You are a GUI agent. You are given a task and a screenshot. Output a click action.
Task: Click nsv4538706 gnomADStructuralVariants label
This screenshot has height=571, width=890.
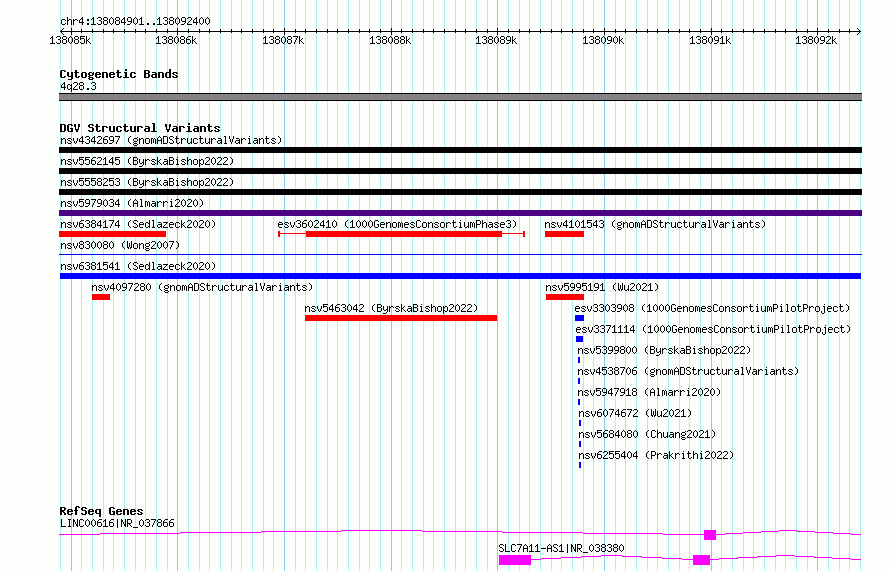(688, 371)
